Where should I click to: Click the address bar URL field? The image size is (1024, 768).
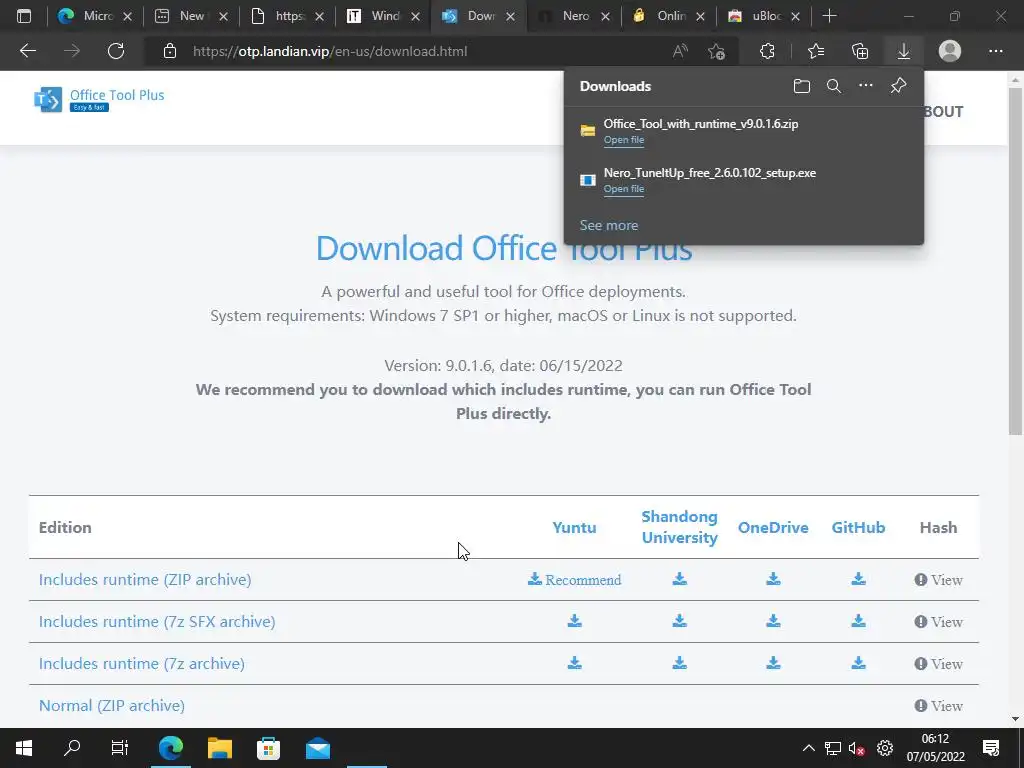[x=418, y=51]
